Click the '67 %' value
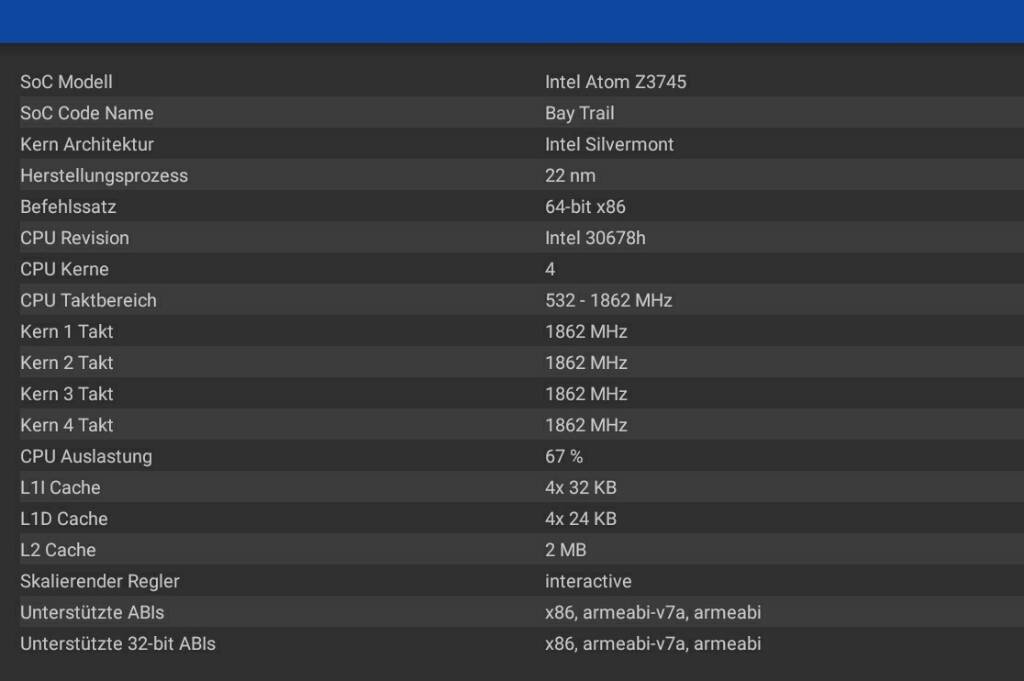 [x=564, y=456]
